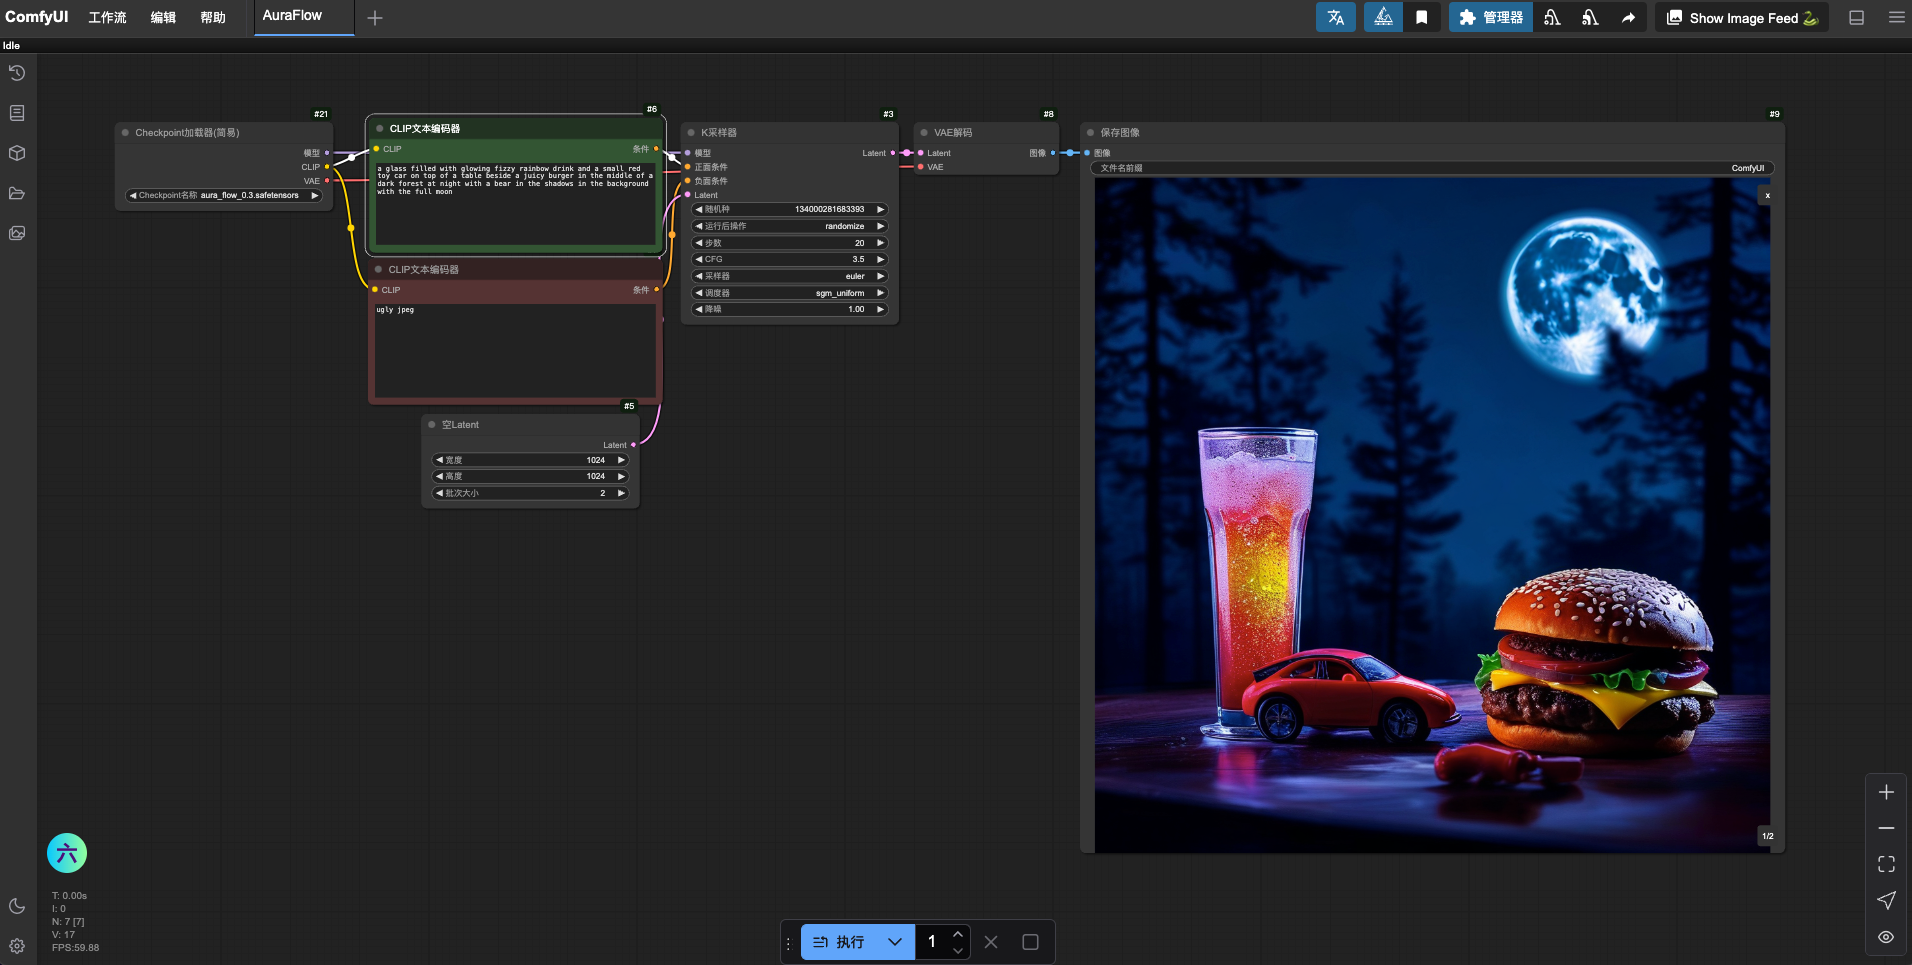Screen dimensions: 1912x965
Task: Switch to the AuraFlow workflow tab
Action: 292,16
